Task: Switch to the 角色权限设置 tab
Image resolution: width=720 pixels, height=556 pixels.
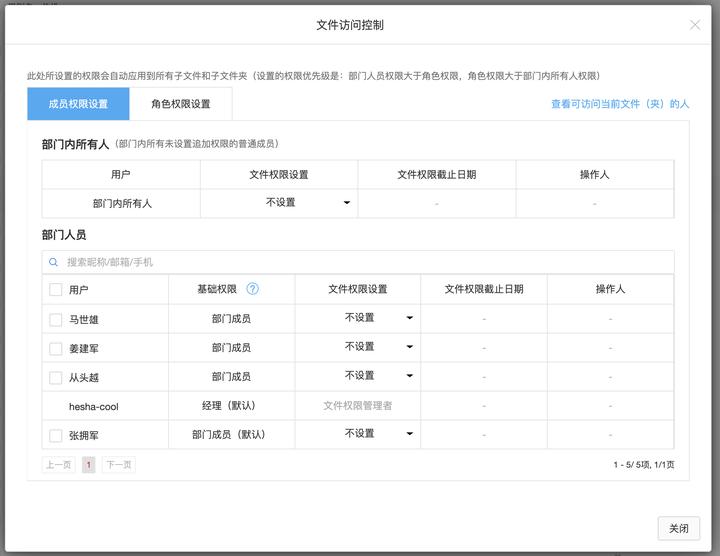Action: [181, 104]
